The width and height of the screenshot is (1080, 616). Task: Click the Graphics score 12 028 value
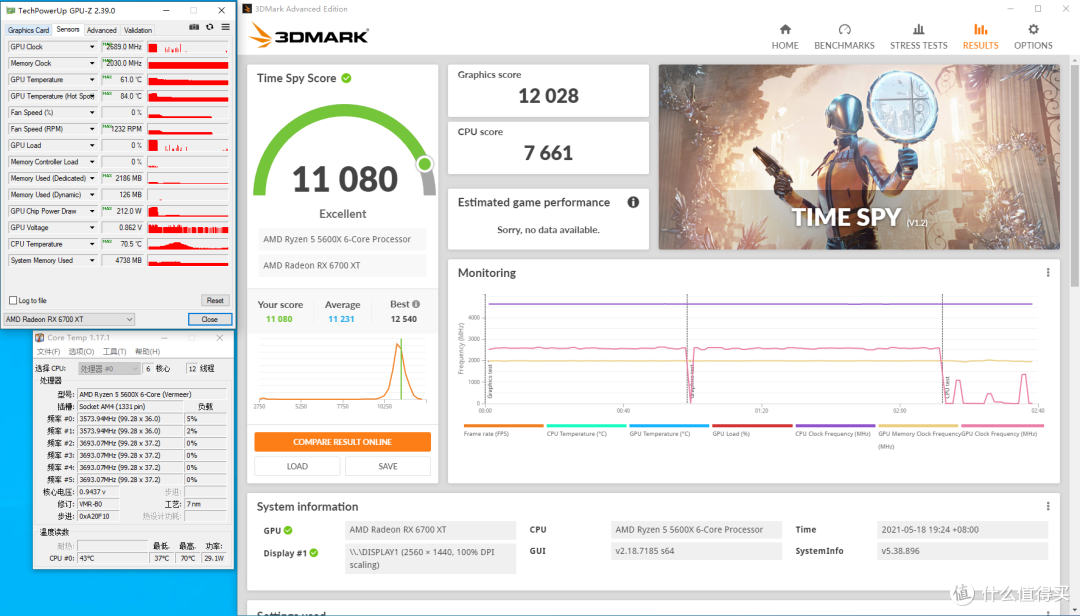pos(548,96)
